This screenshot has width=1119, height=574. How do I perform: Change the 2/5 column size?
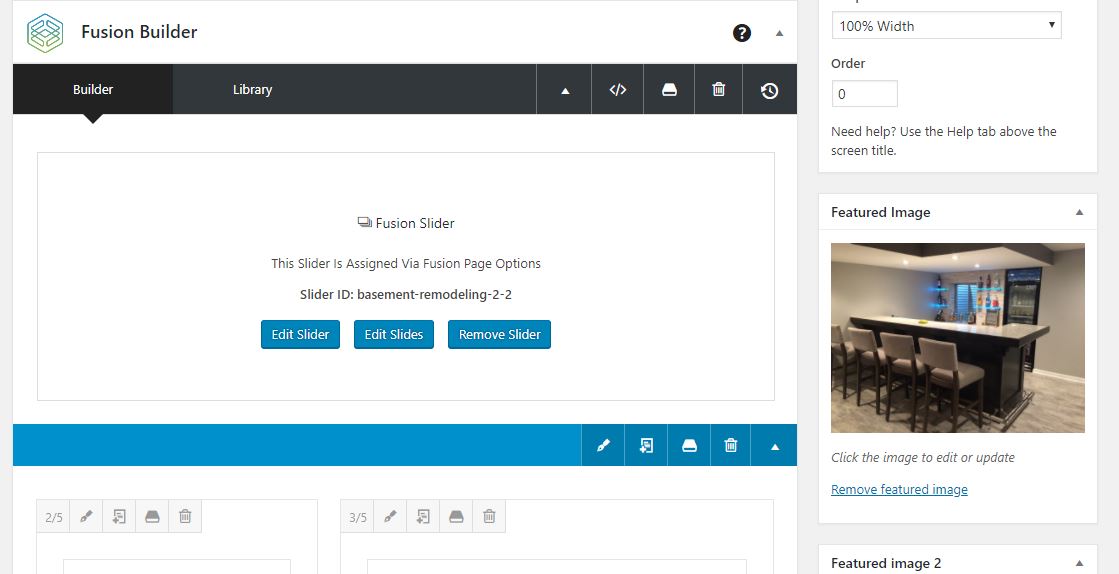(54, 517)
